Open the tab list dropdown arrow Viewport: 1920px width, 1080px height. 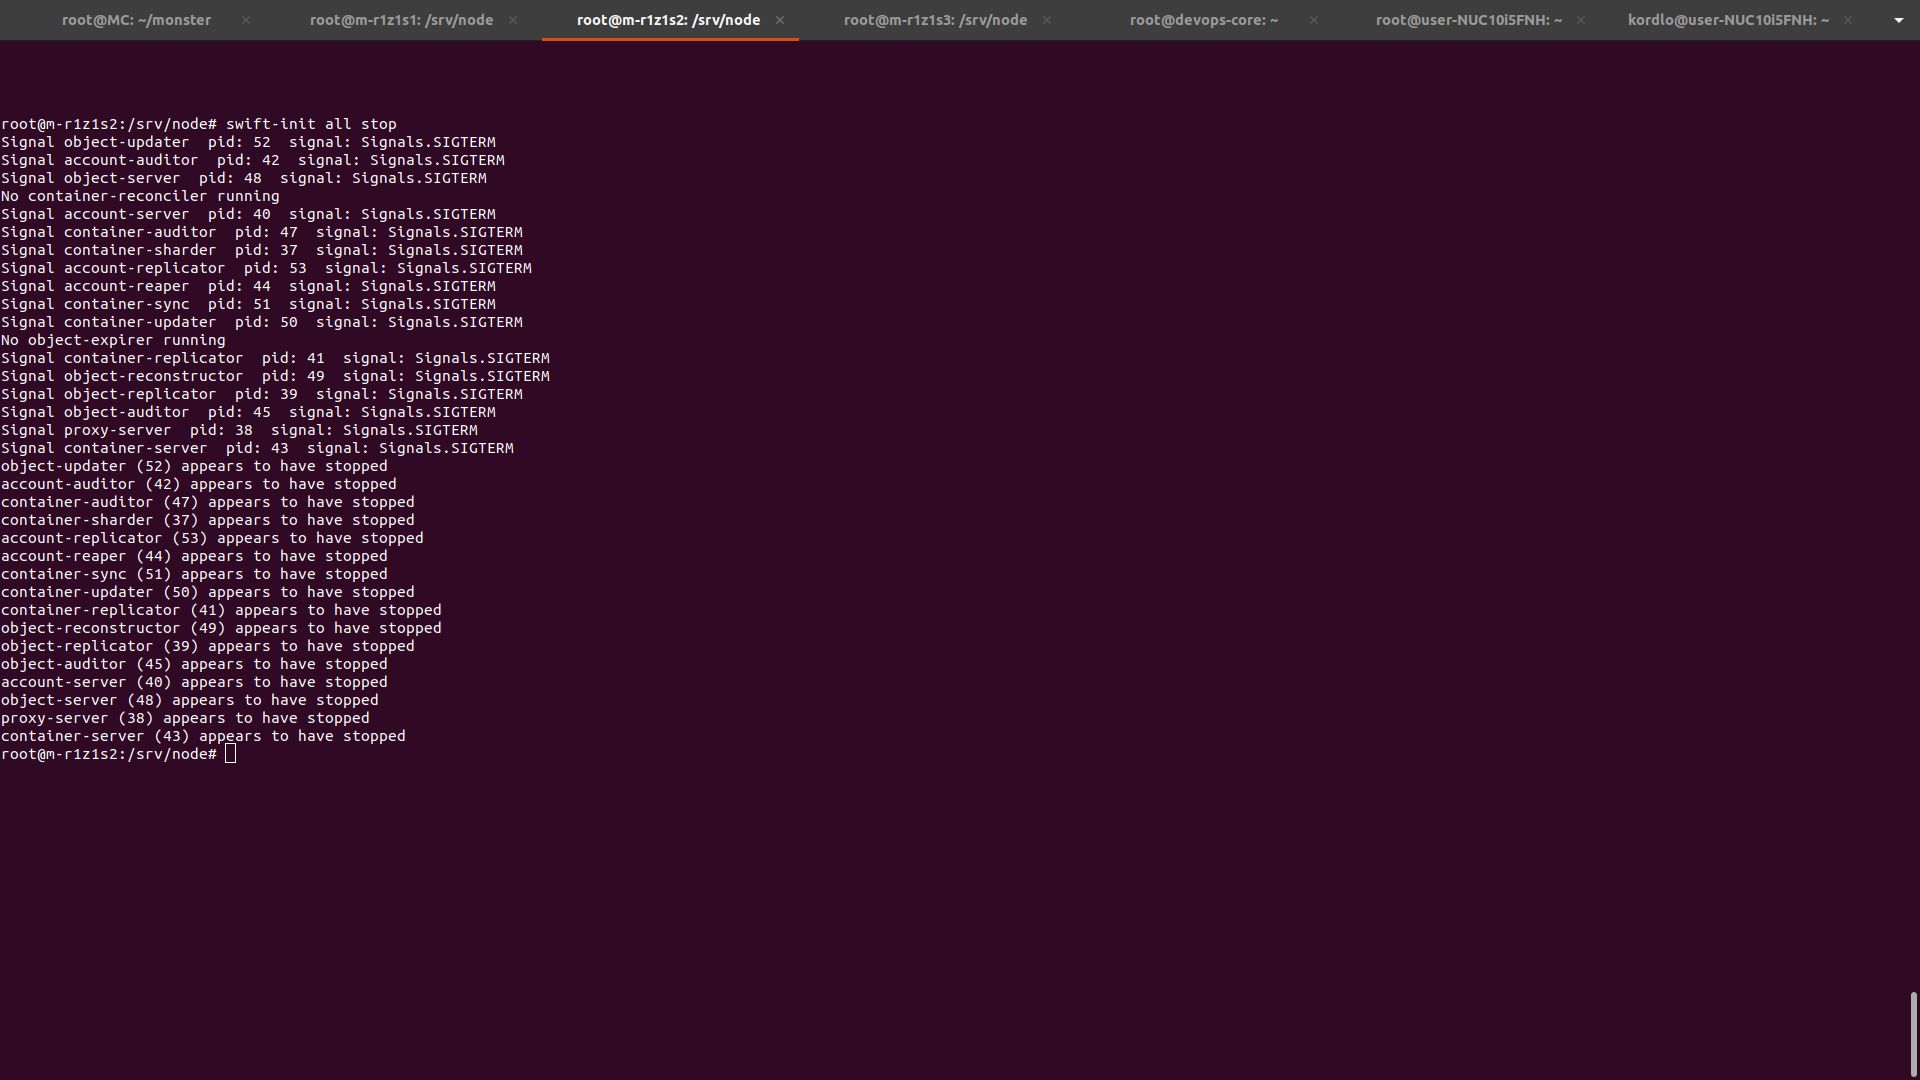pyautogui.click(x=1898, y=20)
